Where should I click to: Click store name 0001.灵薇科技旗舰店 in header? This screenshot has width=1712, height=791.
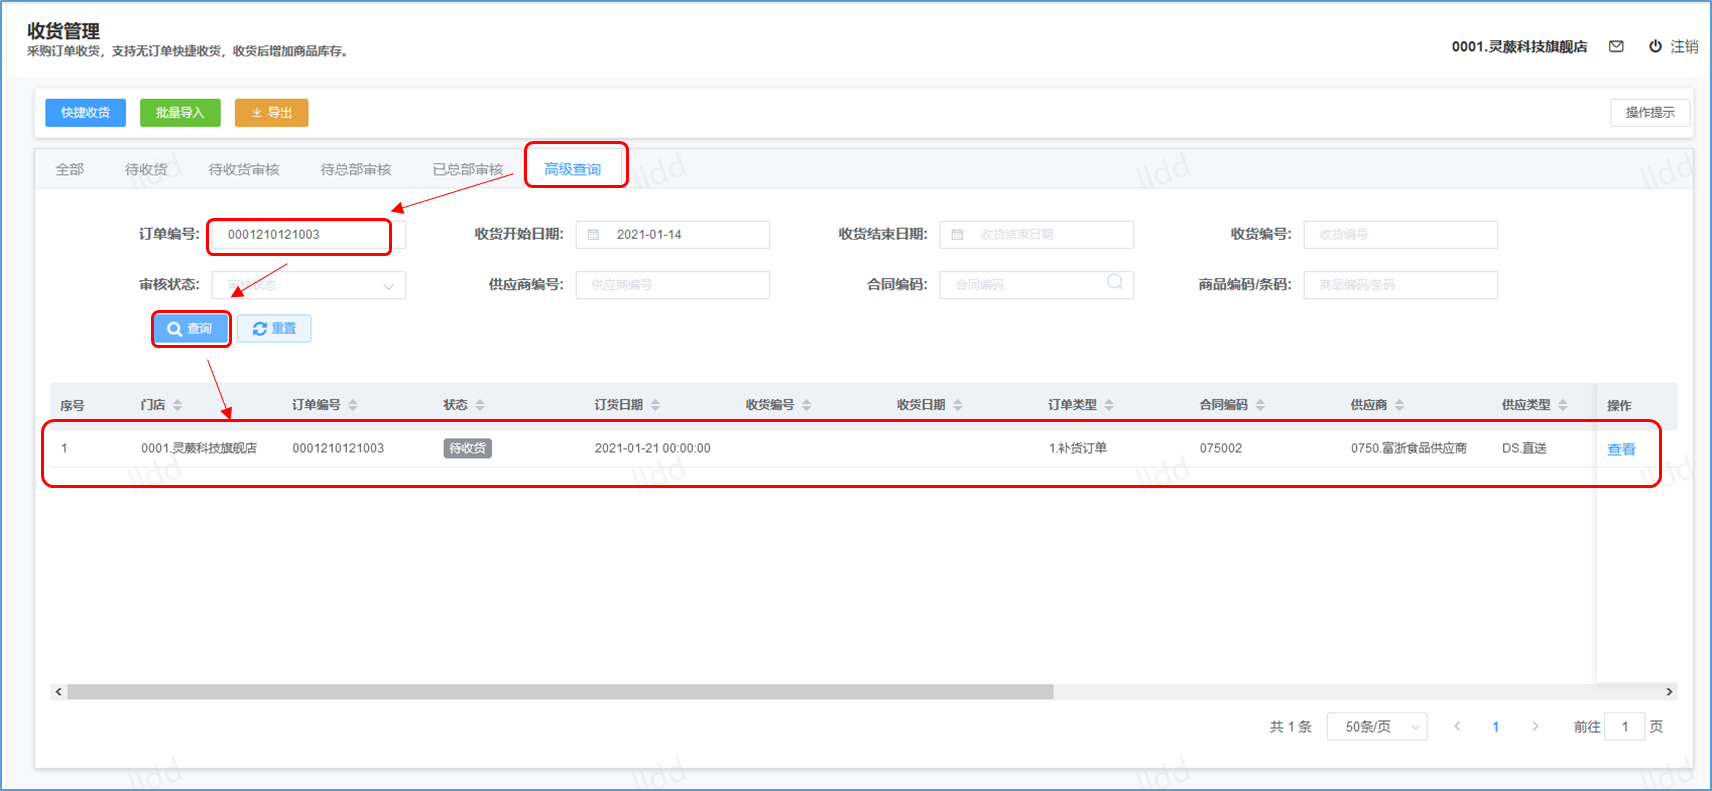tap(1519, 46)
